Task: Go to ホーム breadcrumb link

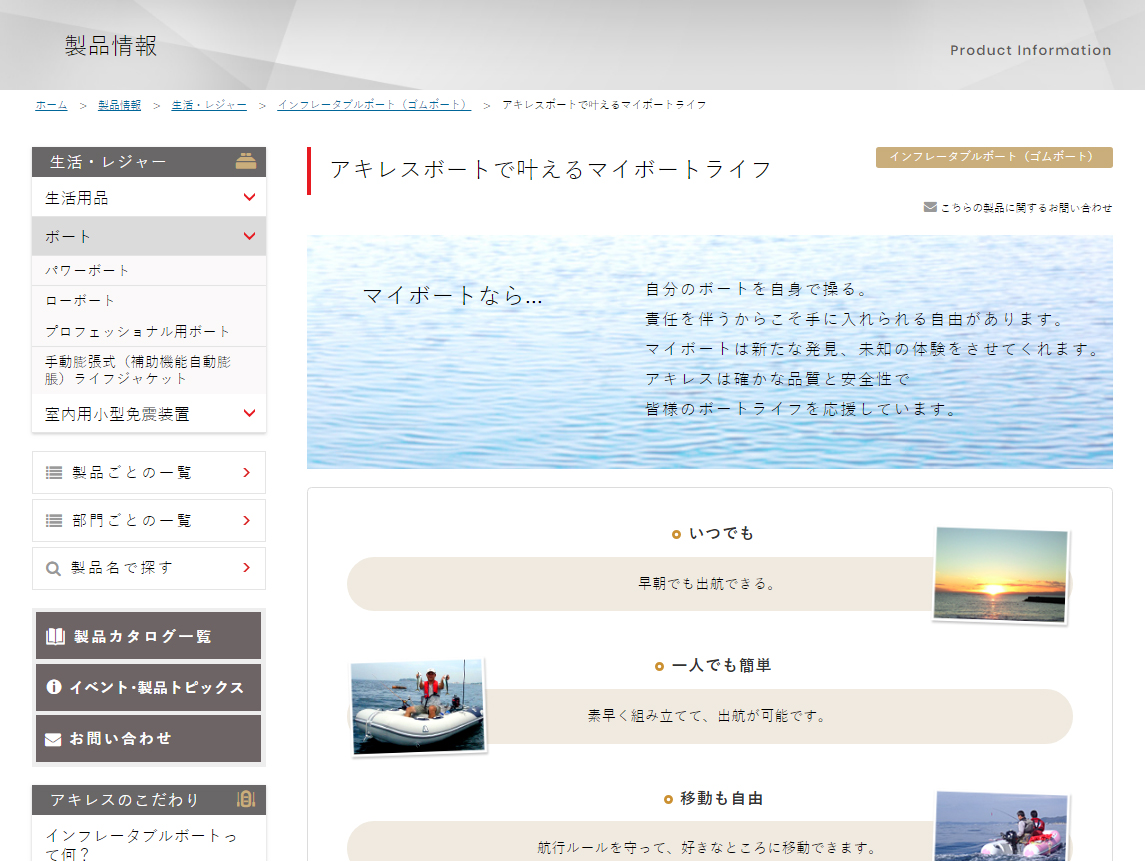Action: pyautogui.click(x=51, y=105)
